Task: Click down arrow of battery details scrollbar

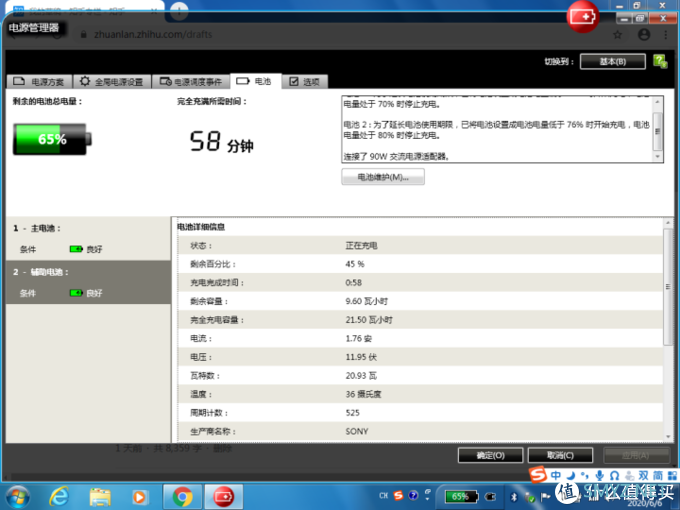Action: click(668, 437)
